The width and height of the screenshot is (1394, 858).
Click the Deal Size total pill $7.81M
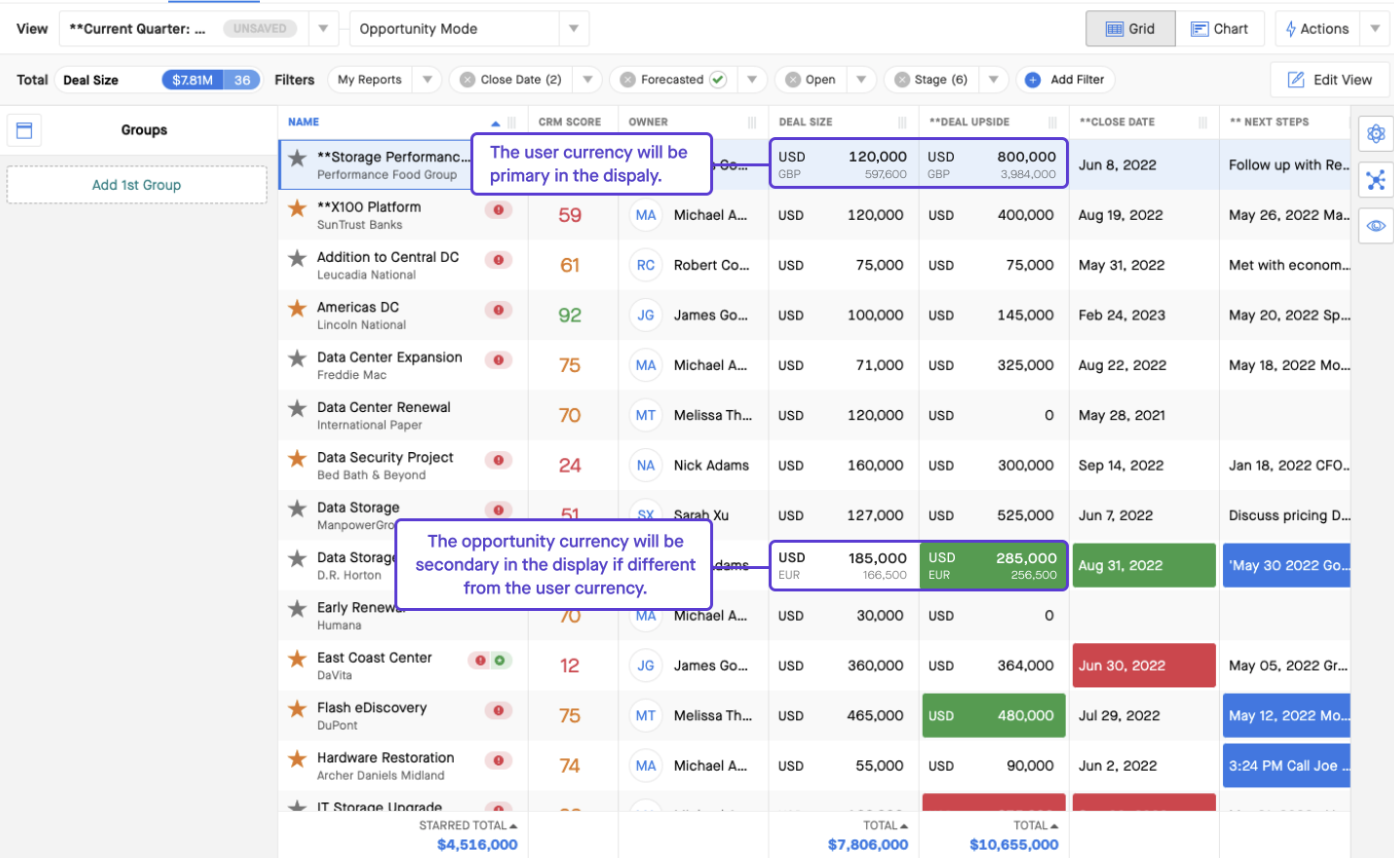tap(192, 80)
